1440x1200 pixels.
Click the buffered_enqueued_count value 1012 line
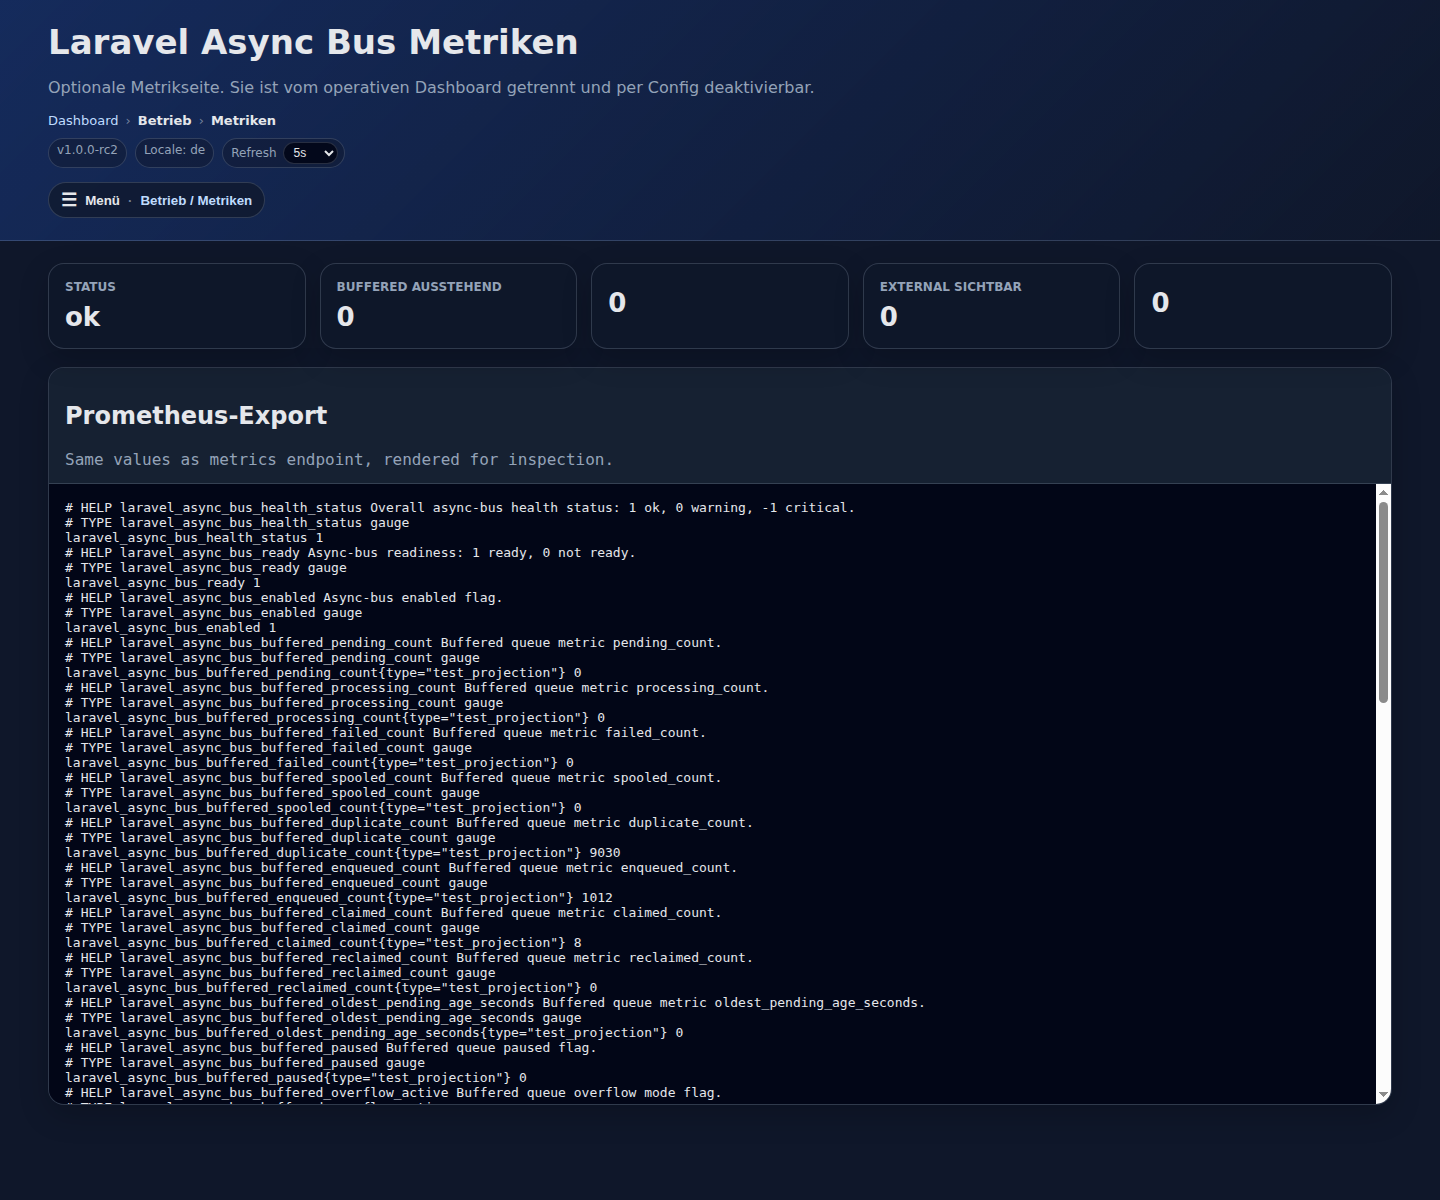pos(339,898)
